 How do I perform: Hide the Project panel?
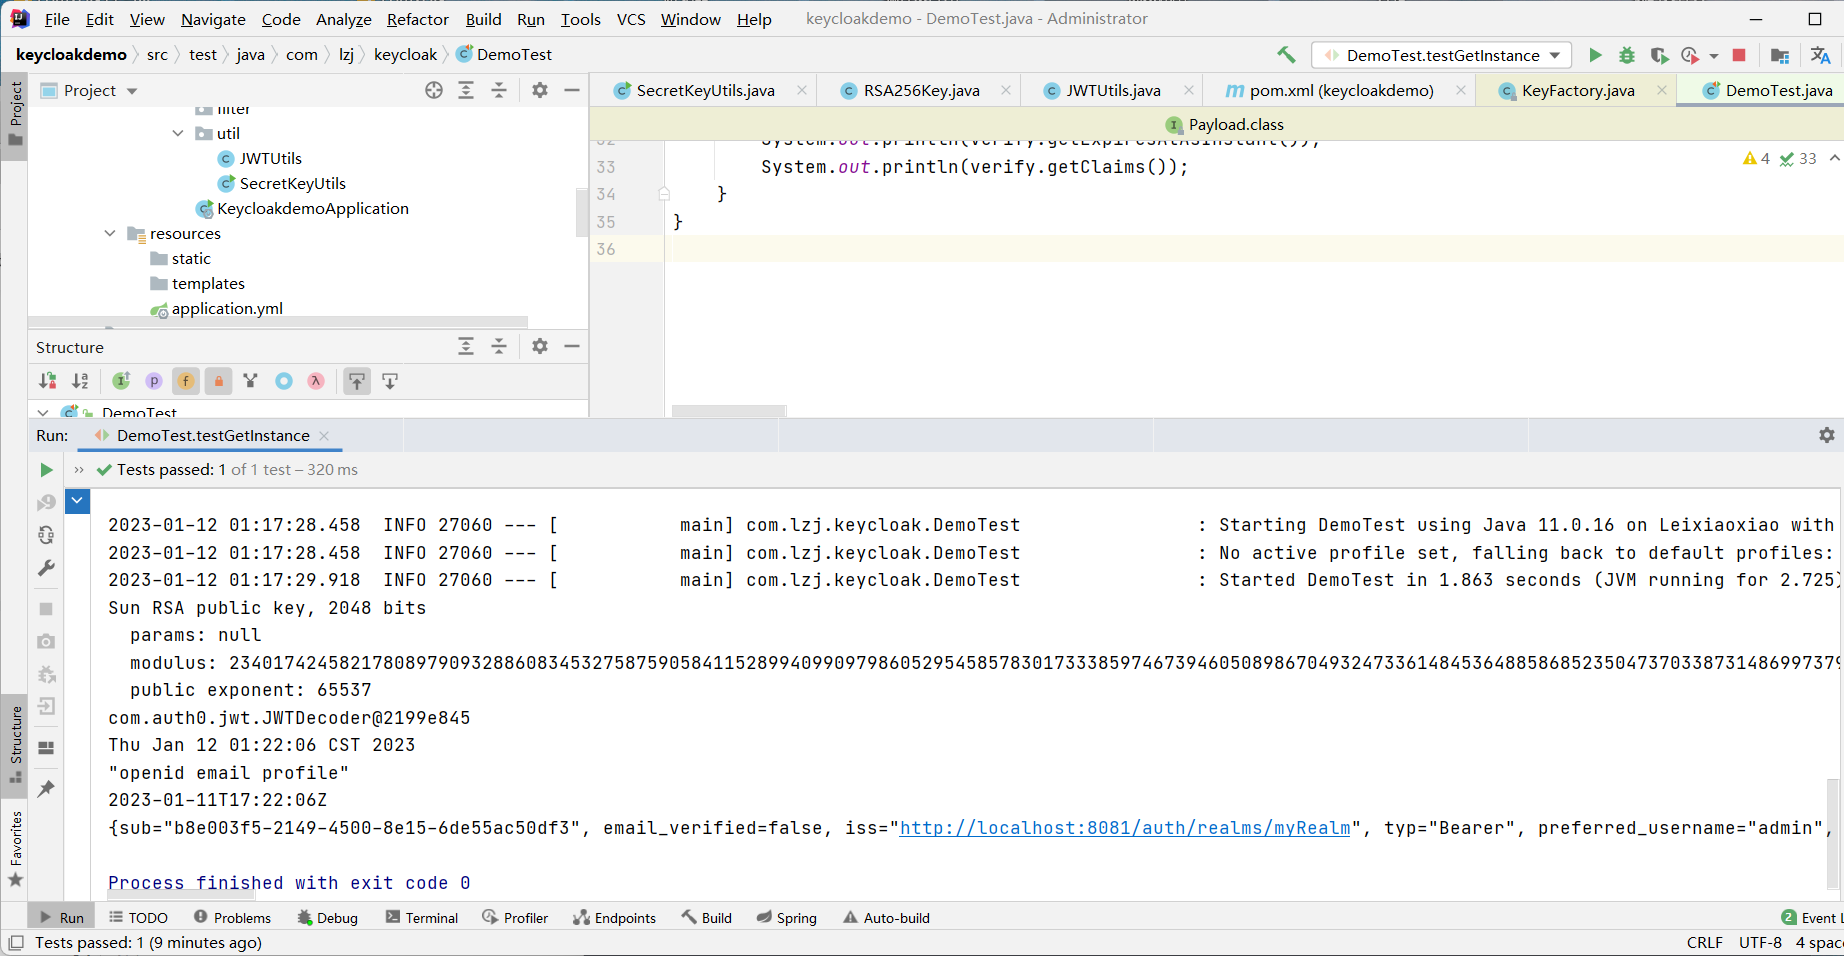pos(572,90)
